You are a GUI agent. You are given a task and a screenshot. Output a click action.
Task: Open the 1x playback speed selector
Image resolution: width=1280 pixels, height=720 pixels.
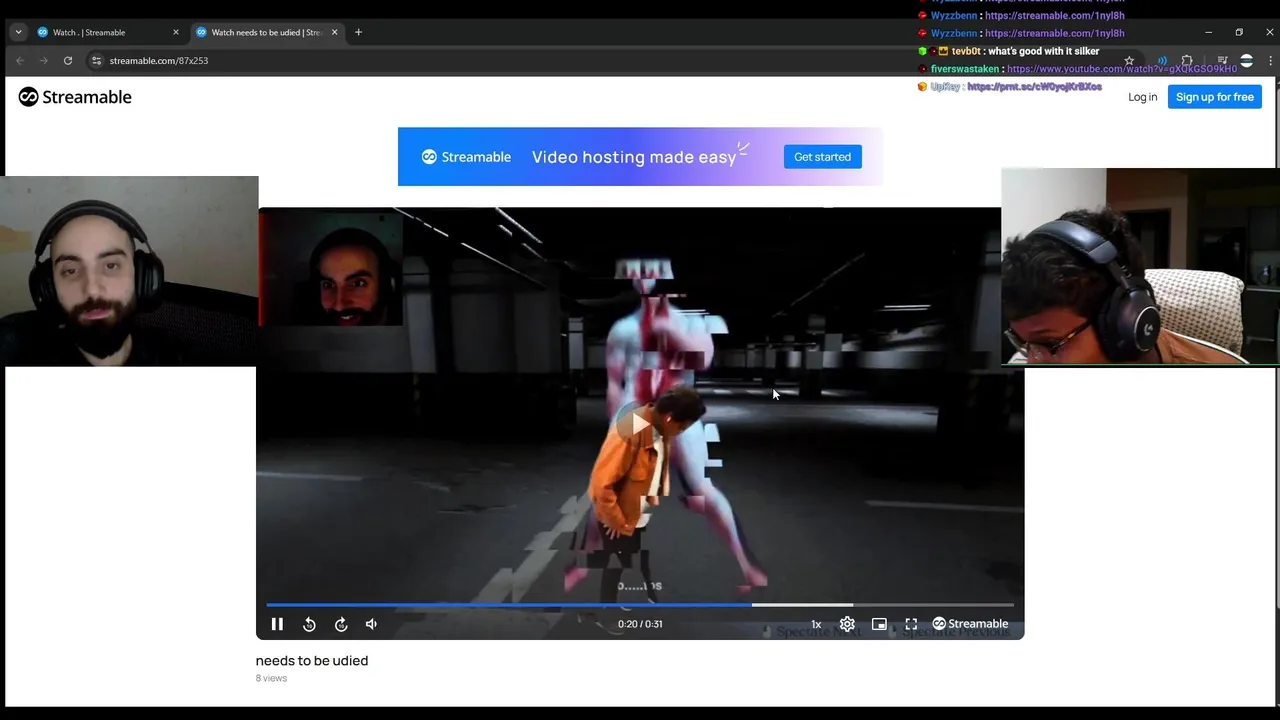pyautogui.click(x=816, y=624)
